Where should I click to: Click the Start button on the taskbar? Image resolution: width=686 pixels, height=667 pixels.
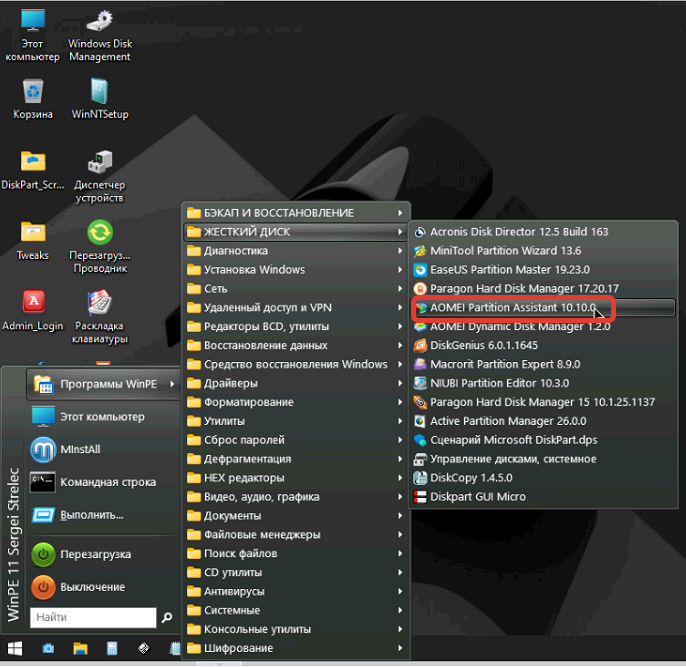pyautogui.click(x=15, y=649)
